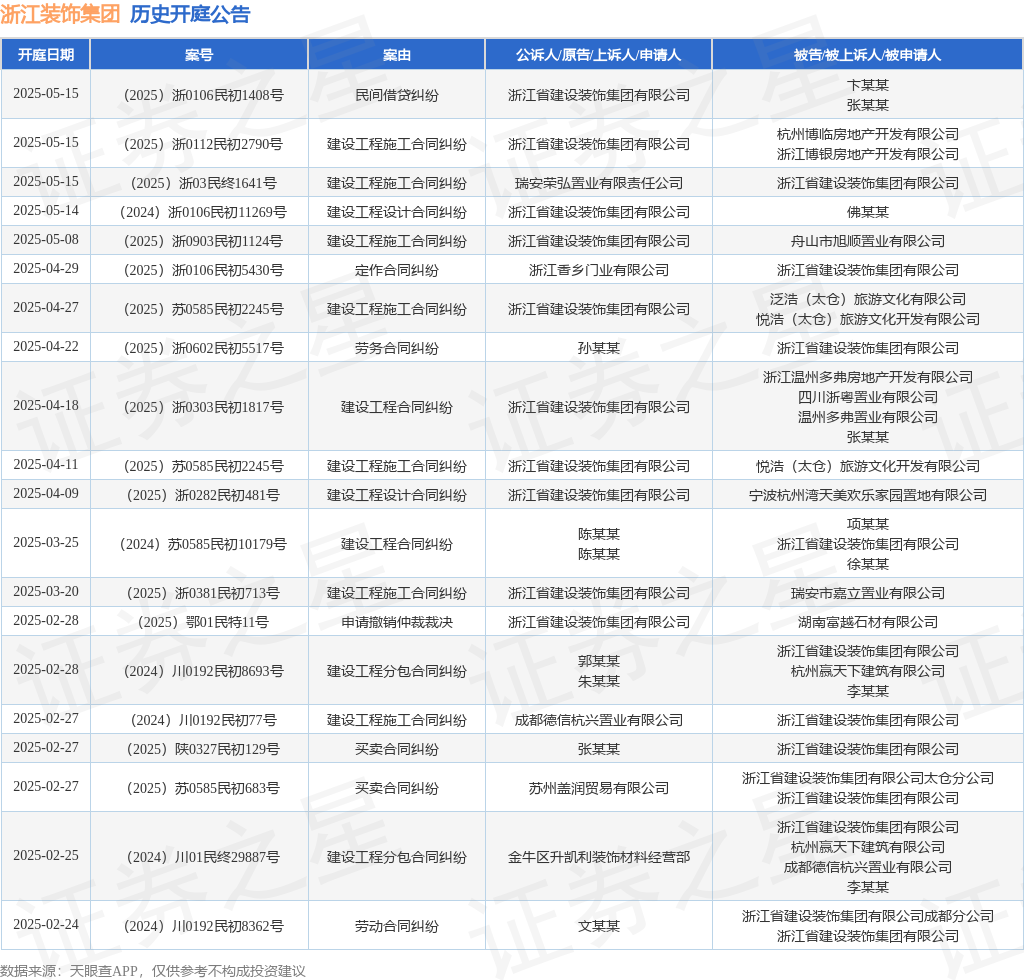Image resolution: width=1024 pixels, height=980 pixels.
Task: Click case number (2024)川0192民初8362号
Action: (x=204, y=926)
